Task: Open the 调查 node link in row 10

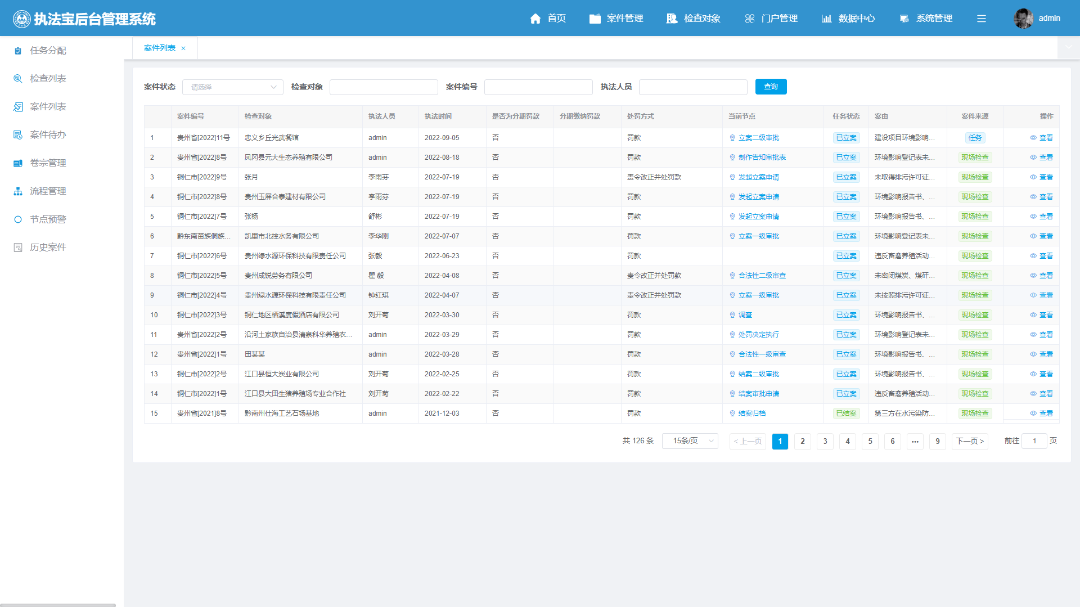Action: [x=745, y=315]
